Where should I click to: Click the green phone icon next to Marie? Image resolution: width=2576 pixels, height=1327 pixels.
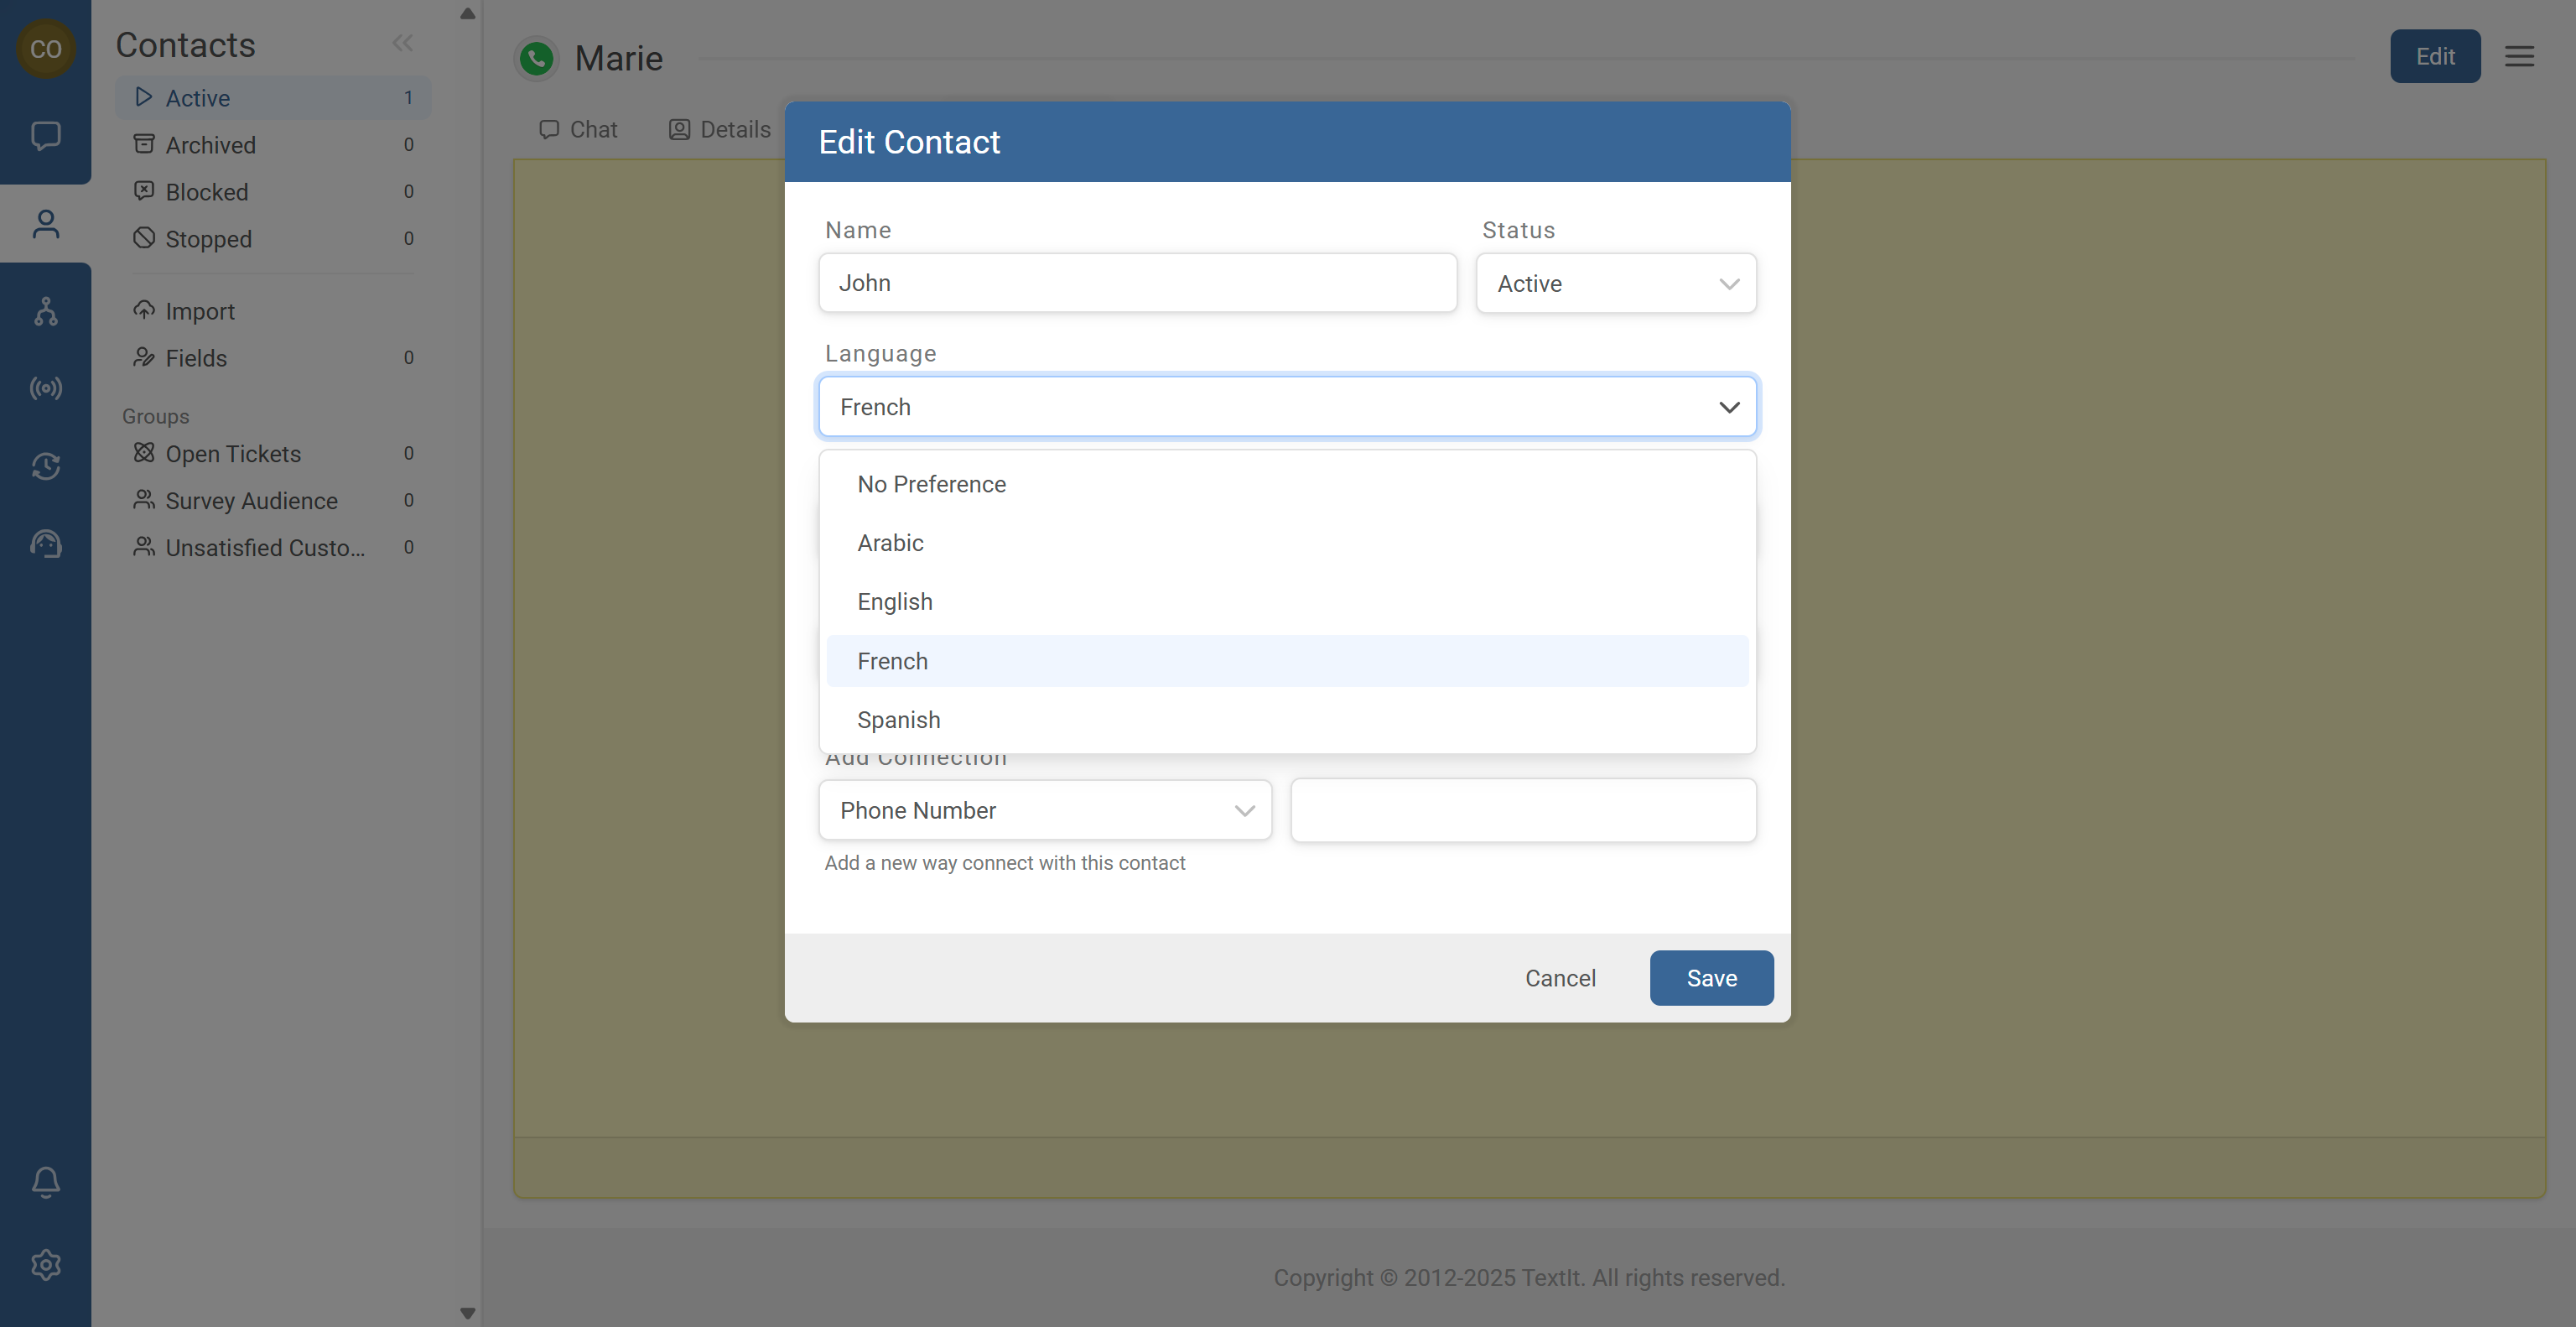536,58
